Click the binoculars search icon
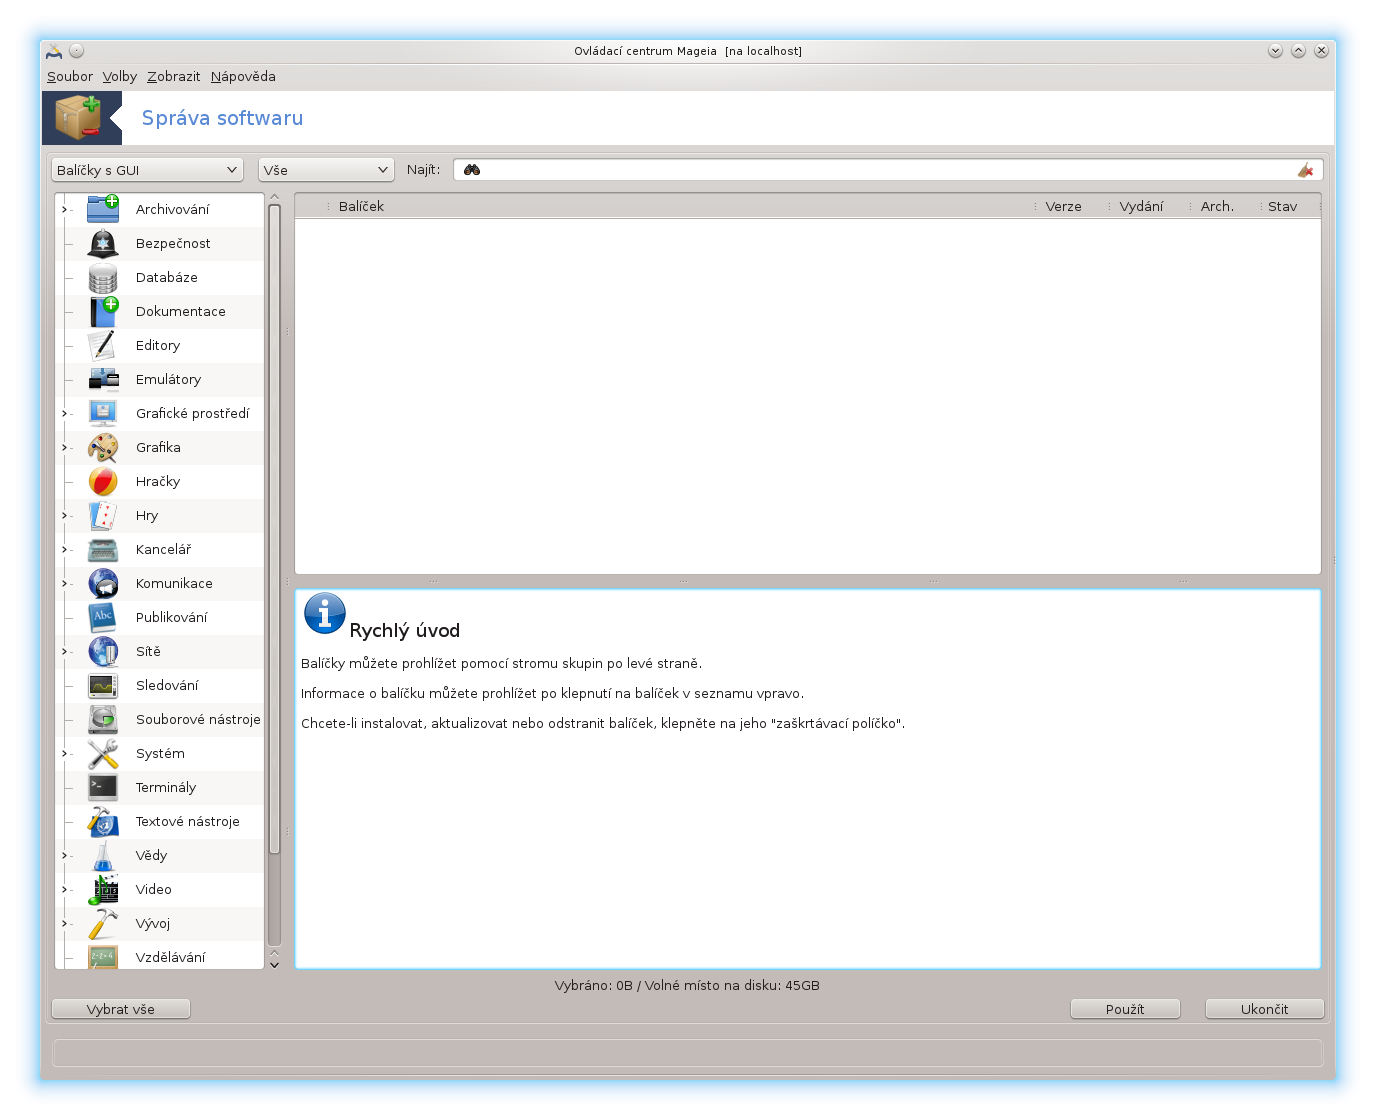The height and width of the screenshot is (1120, 1376). 472,170
